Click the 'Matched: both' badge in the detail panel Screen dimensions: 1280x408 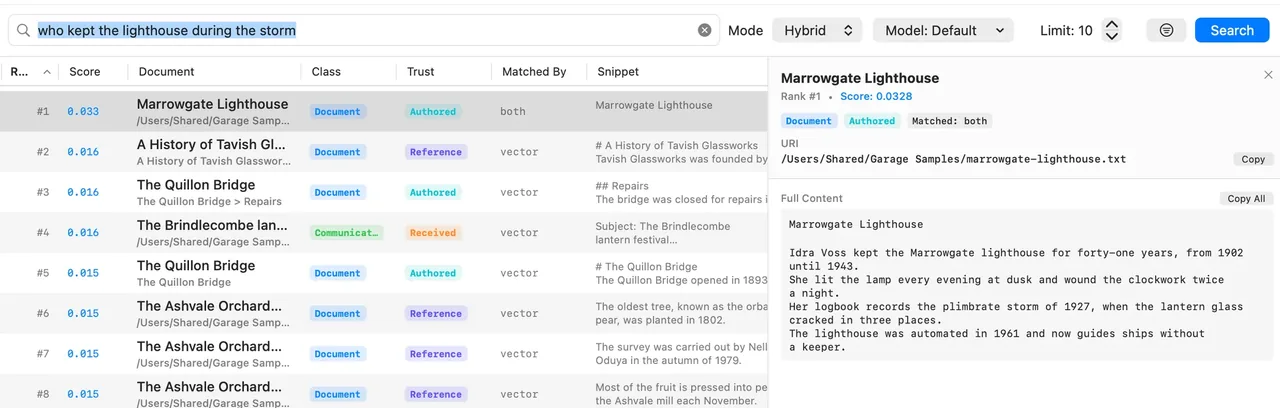(950, 121)
